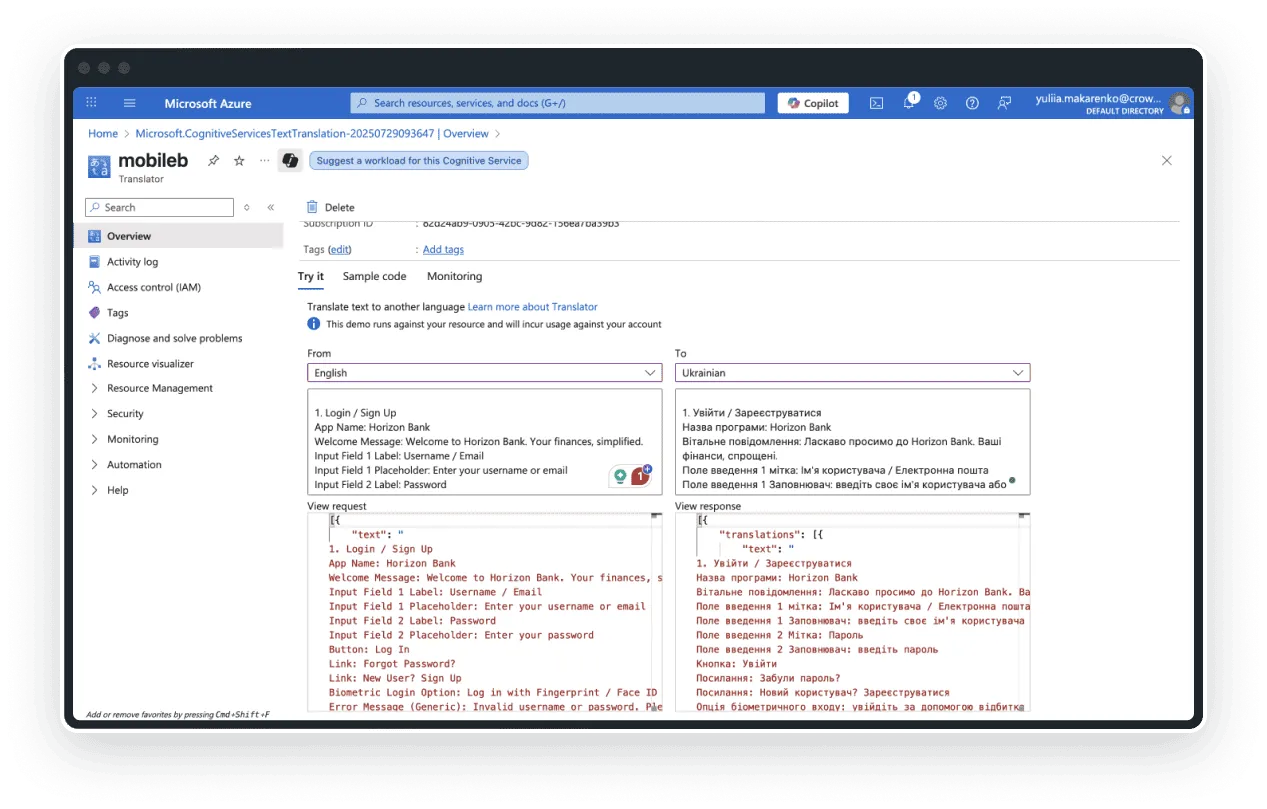Click inside the Search sidebar field
The image size is (1267, 809).
point(160,207)
